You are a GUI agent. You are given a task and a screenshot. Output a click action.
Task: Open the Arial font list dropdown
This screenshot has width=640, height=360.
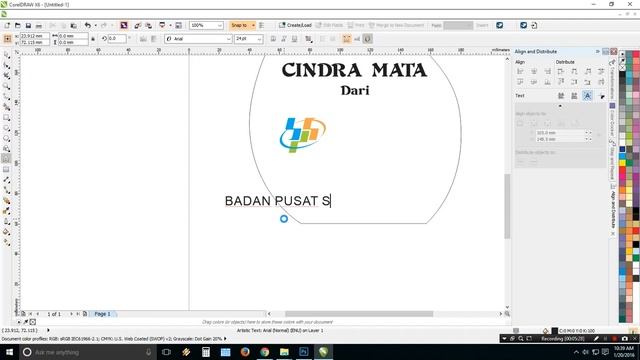[x=229, y=39]
